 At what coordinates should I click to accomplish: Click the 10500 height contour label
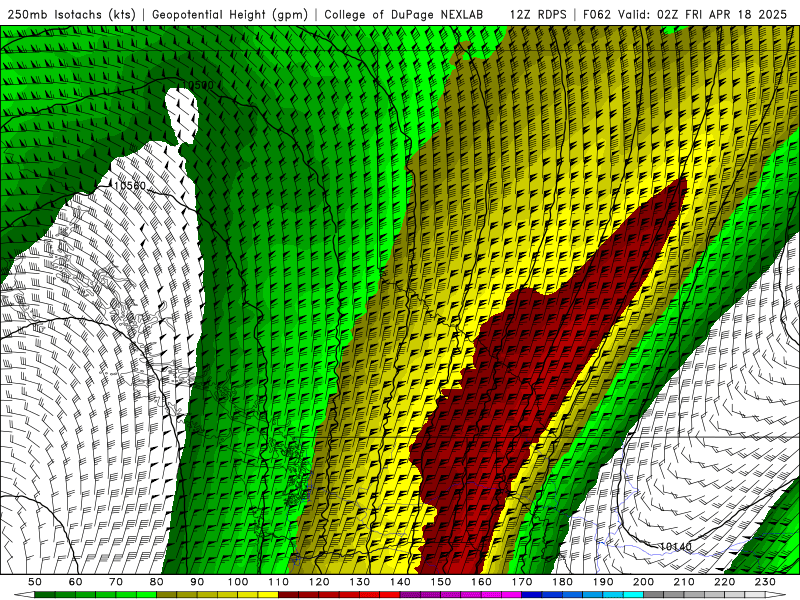tap(197, 85)
